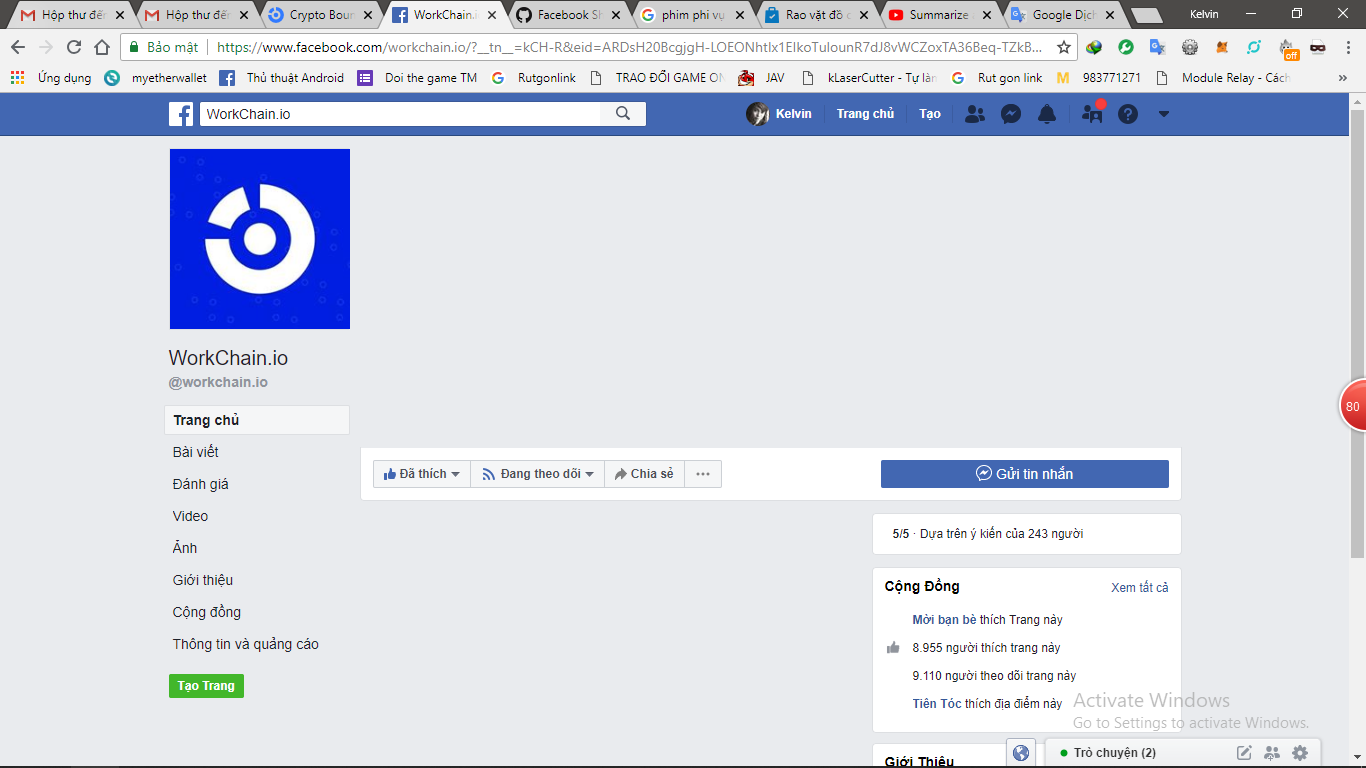Image resolution: width=1366 pixels, height=768 pixels.
Task: Open the MetaMask fox extension
Action: (1222, 47)
